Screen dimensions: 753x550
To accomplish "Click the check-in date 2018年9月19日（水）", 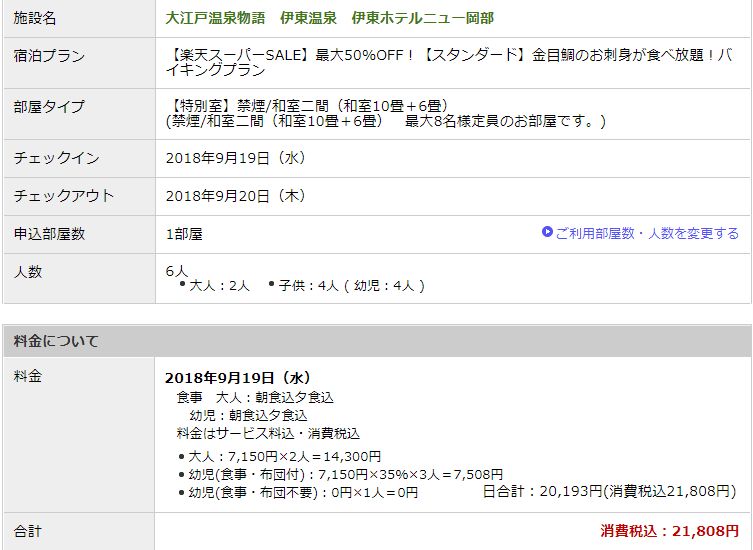I will pos(236,158).
